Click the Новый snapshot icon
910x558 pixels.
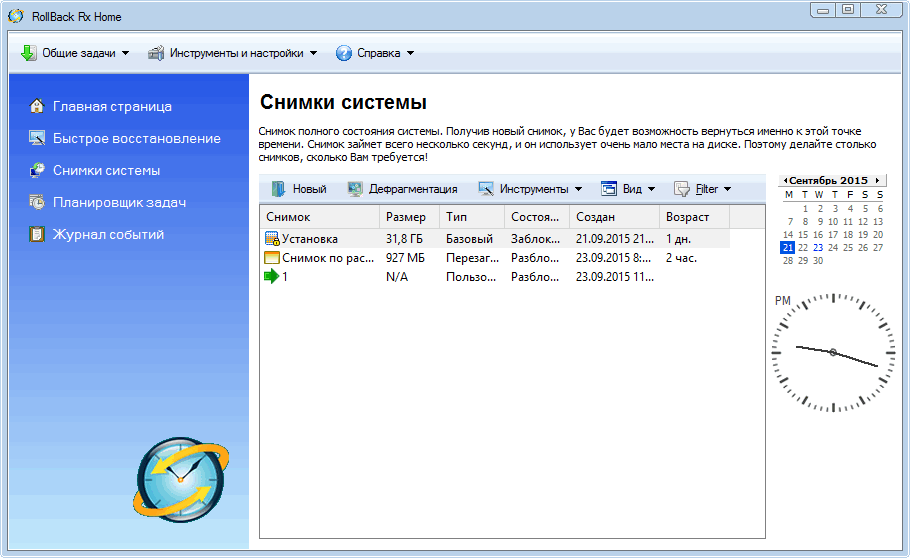(278, 188)
